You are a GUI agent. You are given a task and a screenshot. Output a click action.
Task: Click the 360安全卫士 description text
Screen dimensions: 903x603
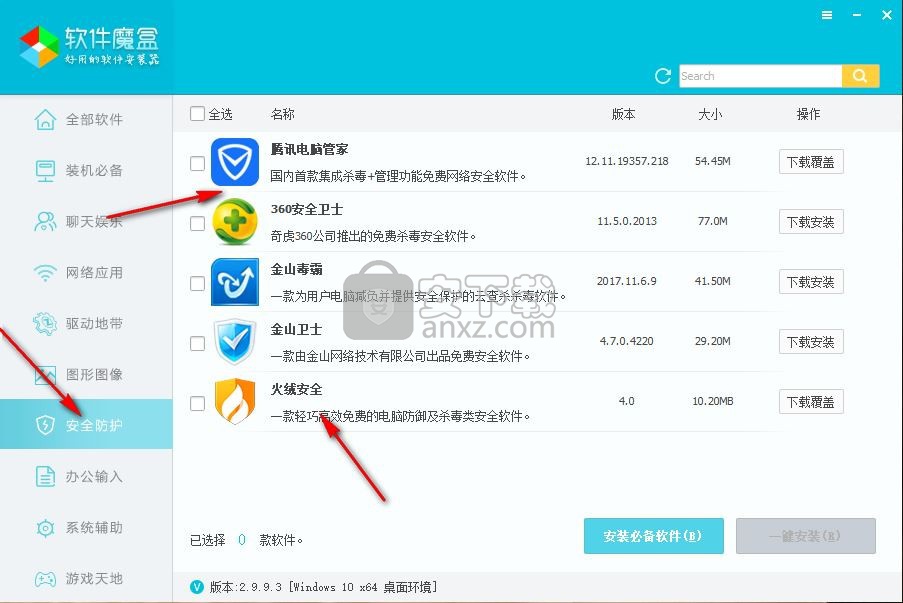(373, 236)
